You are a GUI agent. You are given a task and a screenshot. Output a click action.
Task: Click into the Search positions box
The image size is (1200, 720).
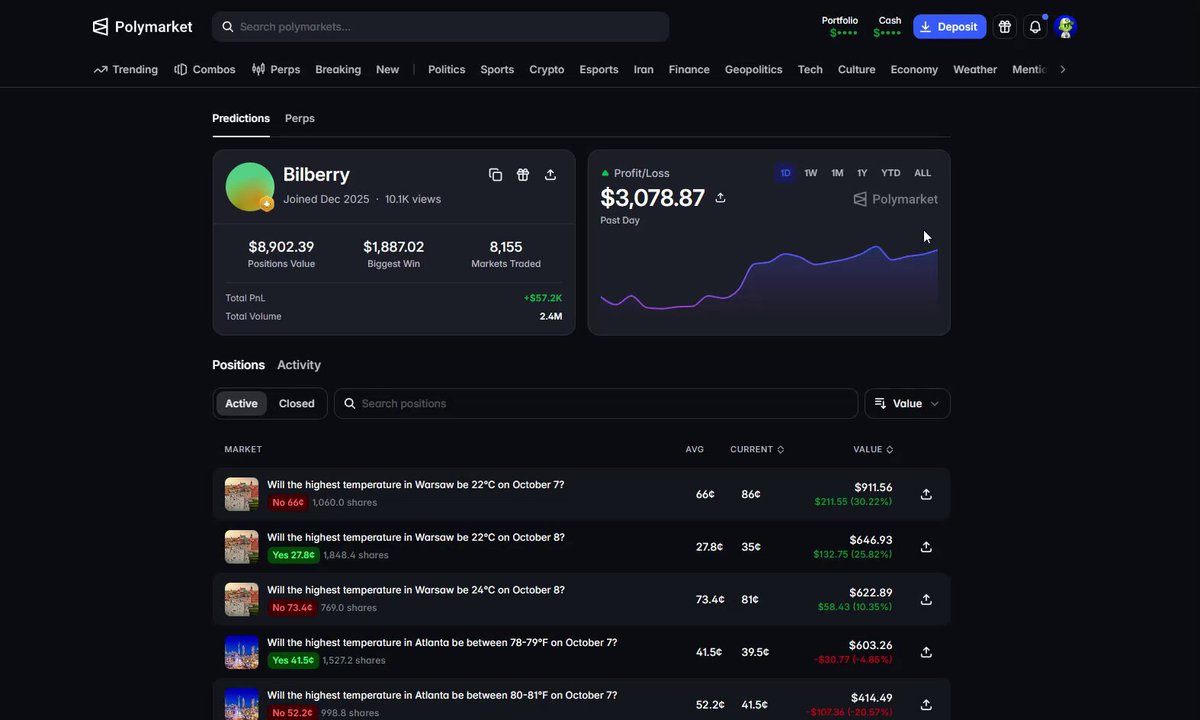[x=596, y=404]
